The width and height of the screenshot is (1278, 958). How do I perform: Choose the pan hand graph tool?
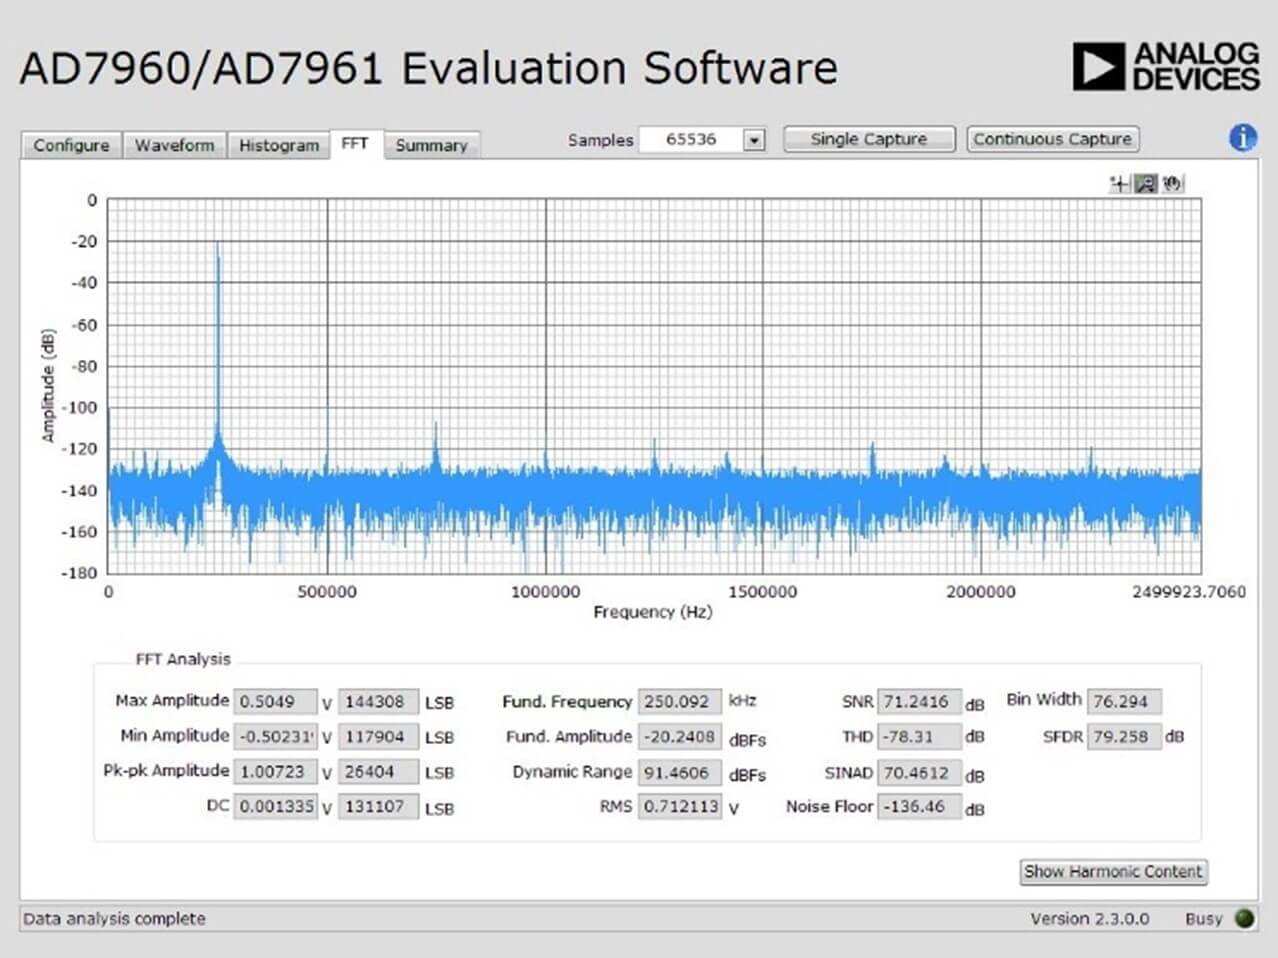coord(1172,183)
